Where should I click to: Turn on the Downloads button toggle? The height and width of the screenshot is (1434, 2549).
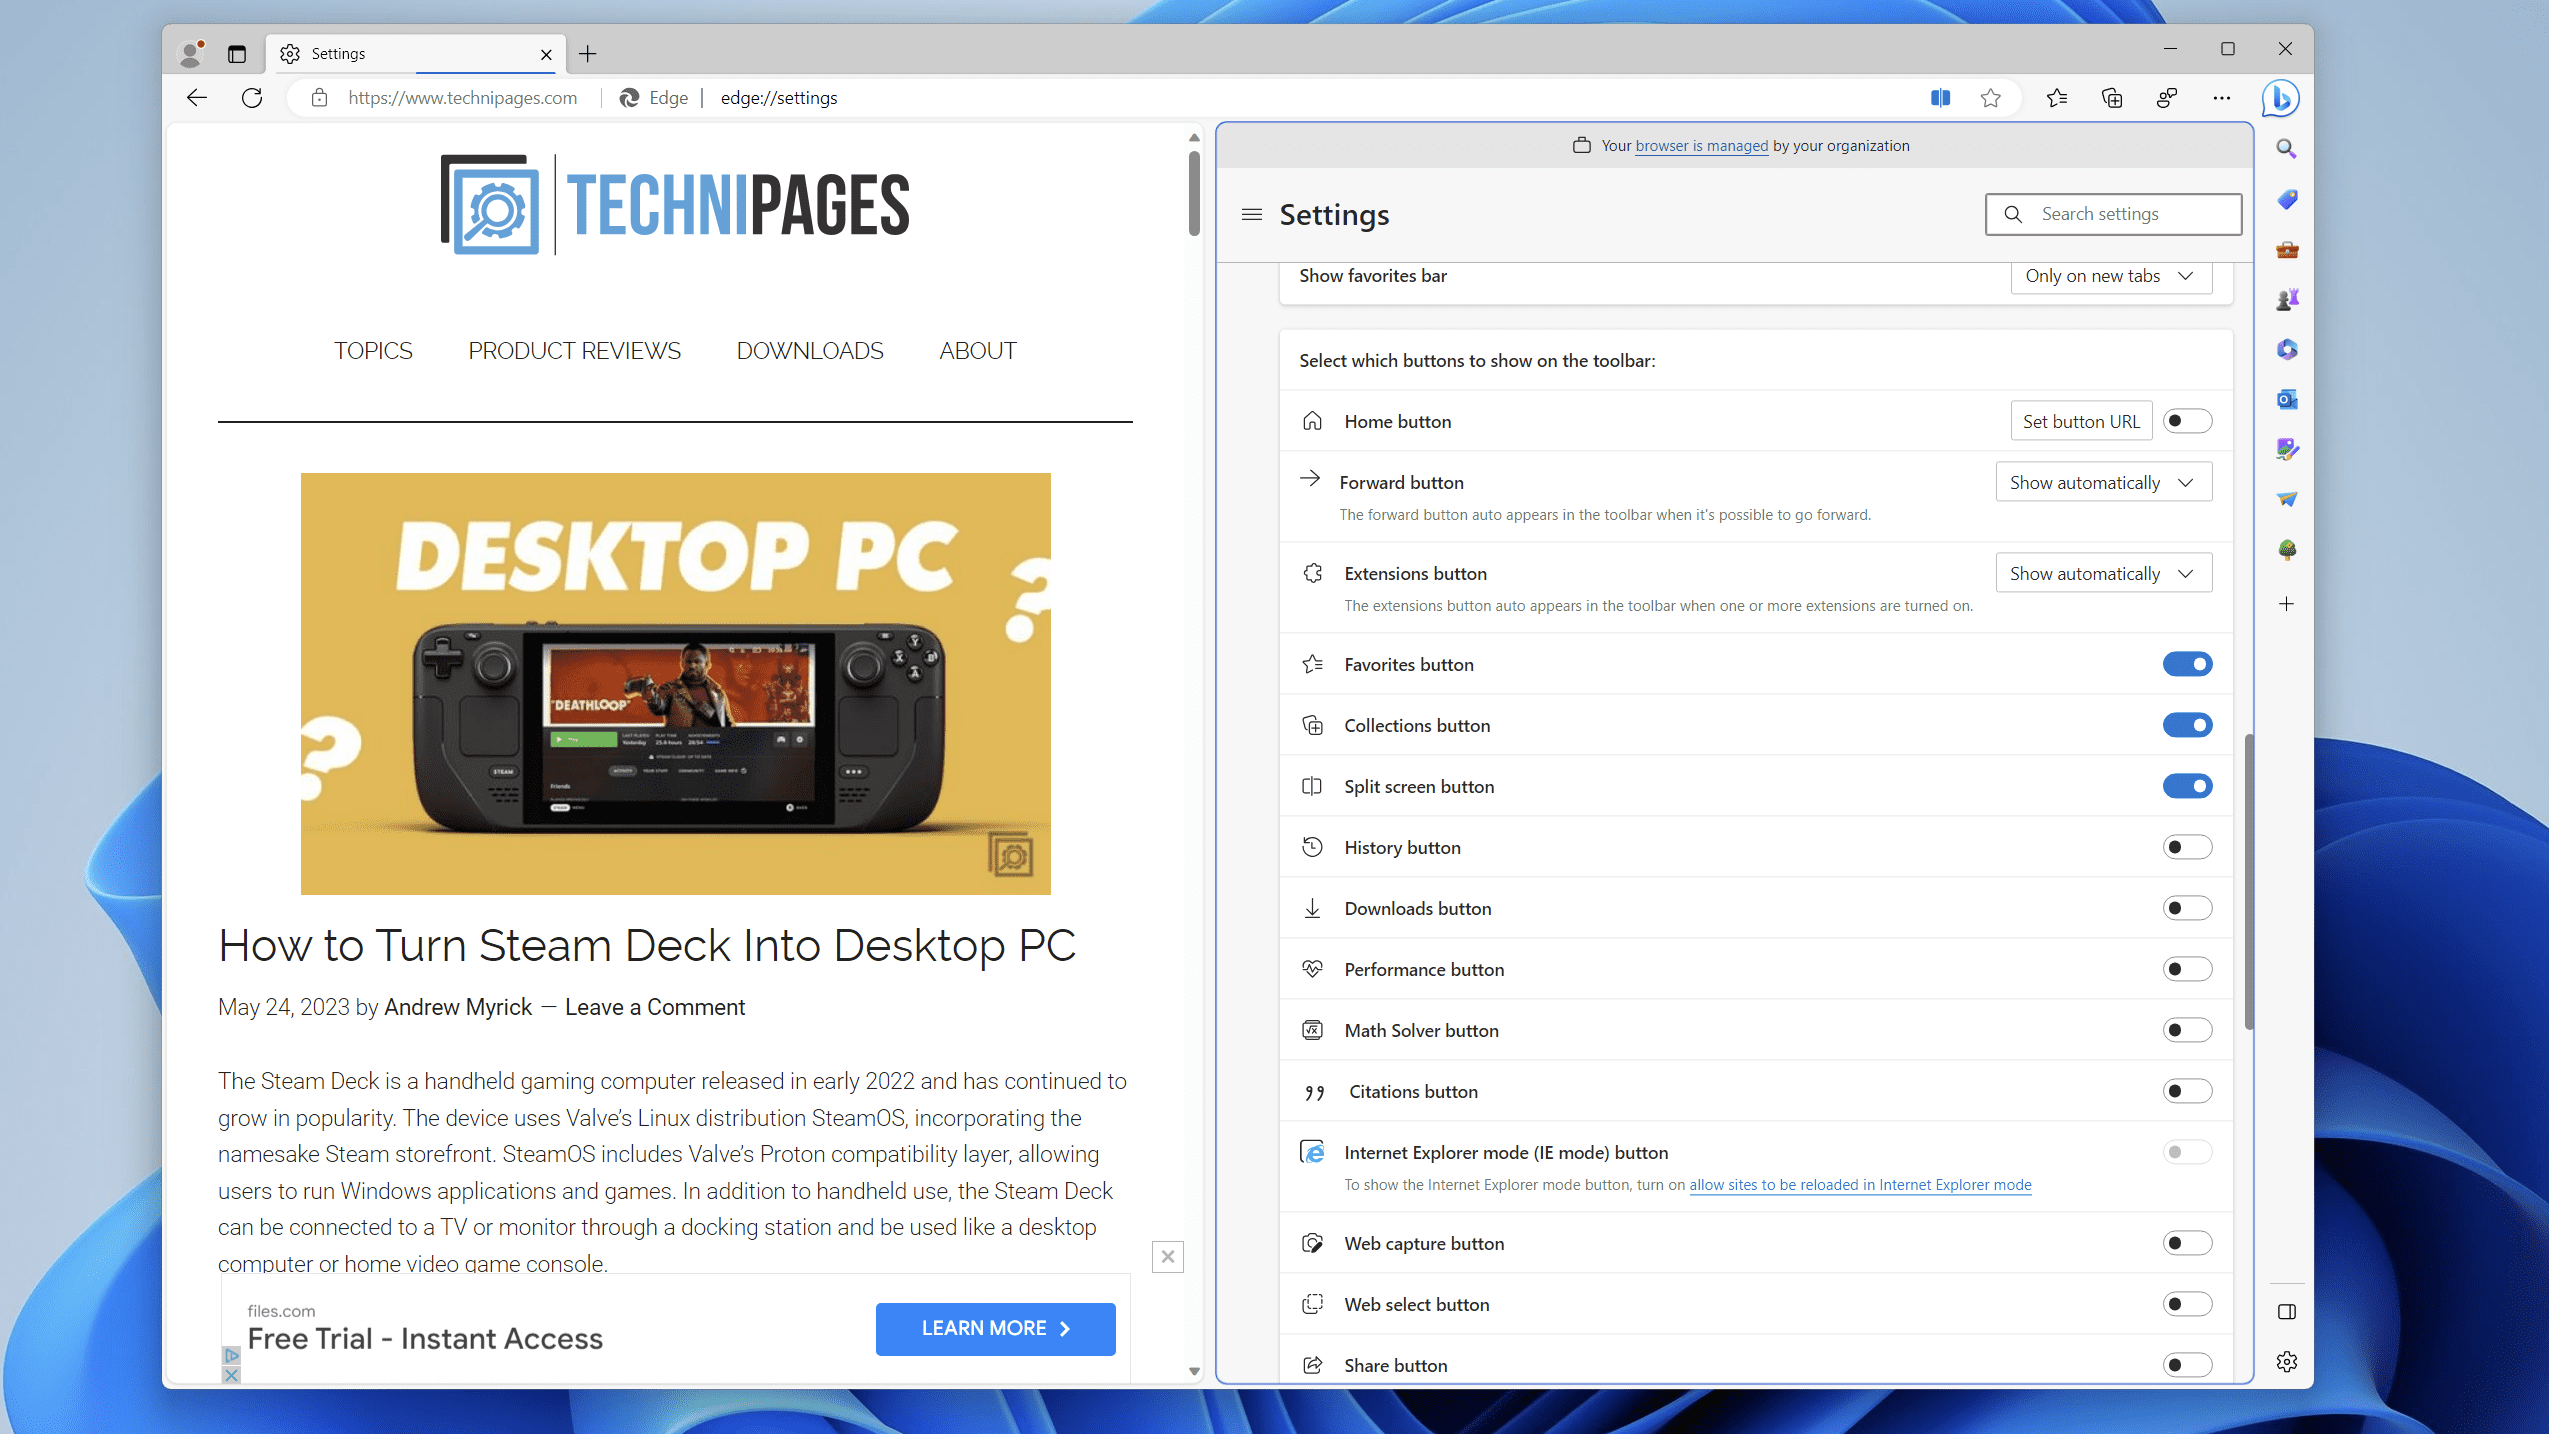pos(2188,907)
